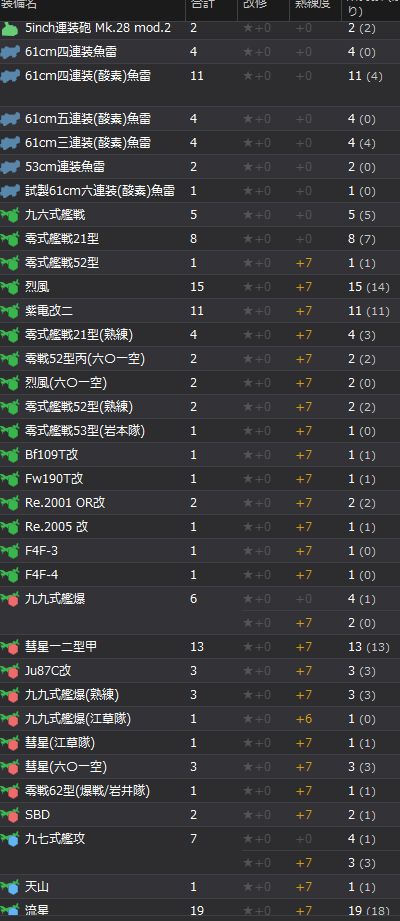Select the name text 5inch連装砲 Mk.28 mod.2
This screenshot has width=400, height=921.
pos(98,28)
